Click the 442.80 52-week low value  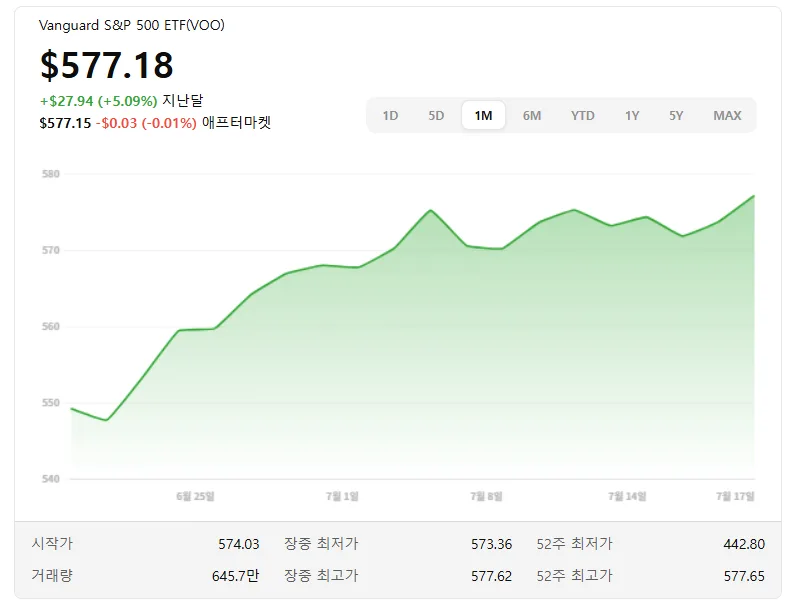744,544
